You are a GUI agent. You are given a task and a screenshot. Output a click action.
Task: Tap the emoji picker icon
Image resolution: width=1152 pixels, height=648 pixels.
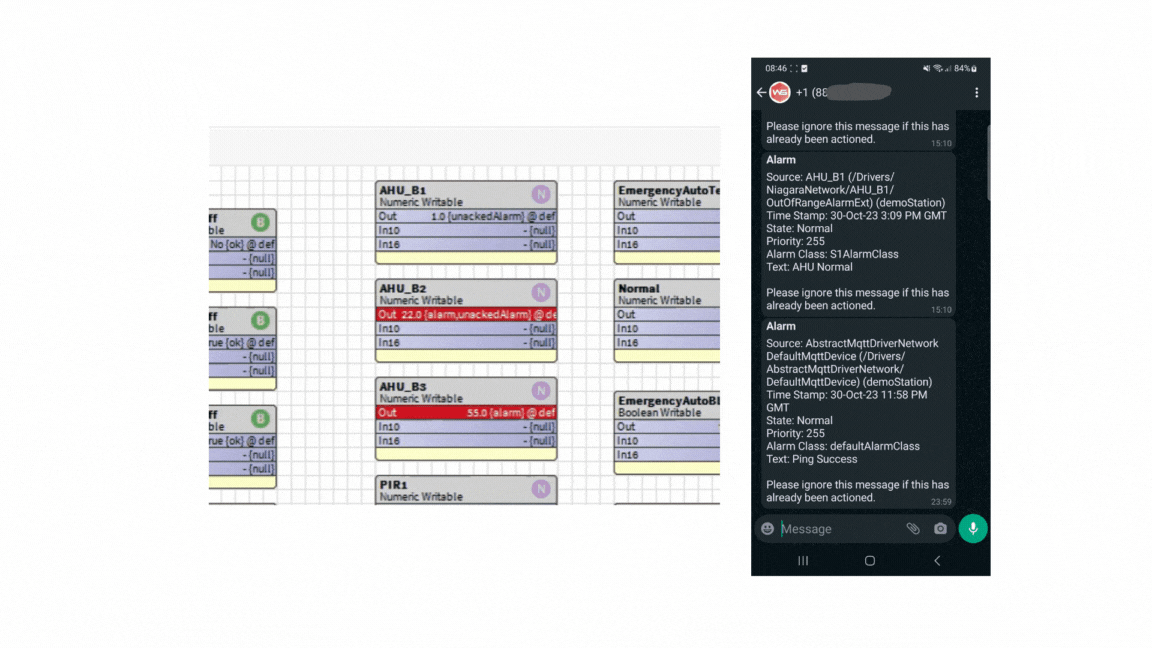[768, 529]
